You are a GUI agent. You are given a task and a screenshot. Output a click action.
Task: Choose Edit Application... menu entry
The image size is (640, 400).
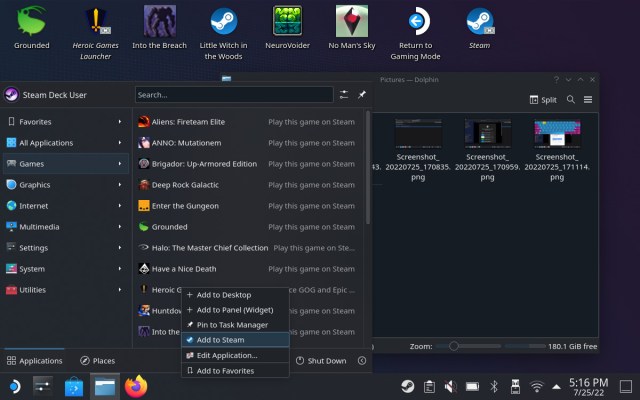(x=236, y=355)
